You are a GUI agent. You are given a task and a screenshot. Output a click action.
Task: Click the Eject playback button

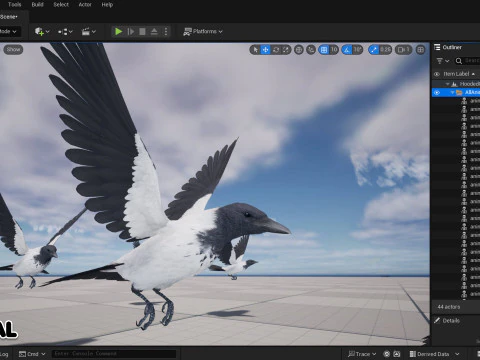(x=154, y=31)
